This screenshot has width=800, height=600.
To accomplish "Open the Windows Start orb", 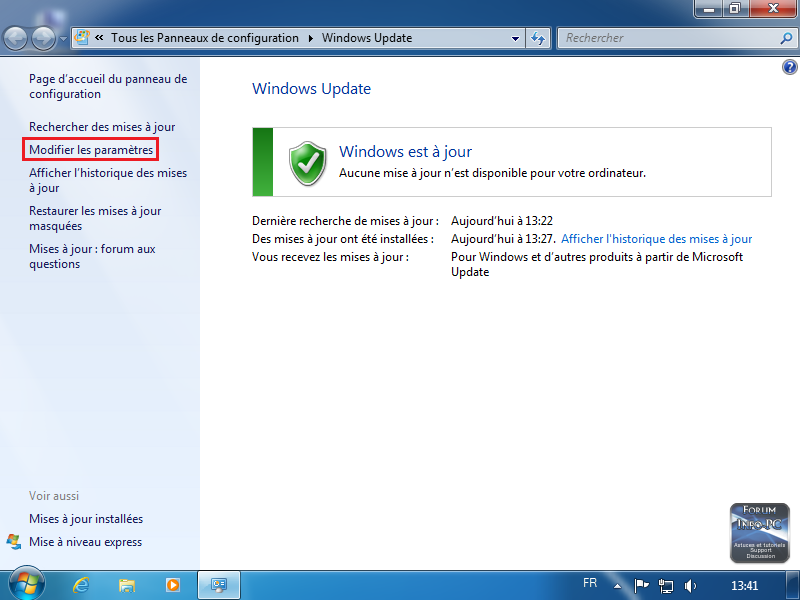I will [x=27, y=584].
